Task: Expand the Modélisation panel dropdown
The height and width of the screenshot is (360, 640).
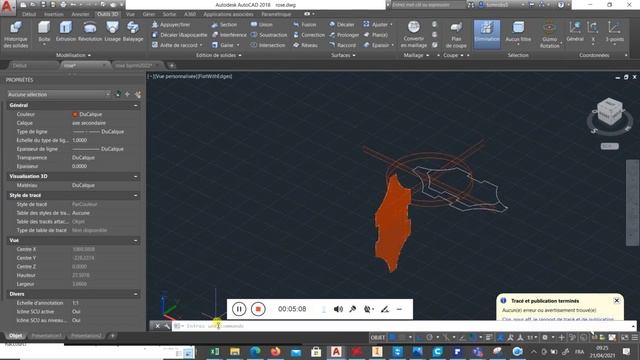Action: coord(73,55)
